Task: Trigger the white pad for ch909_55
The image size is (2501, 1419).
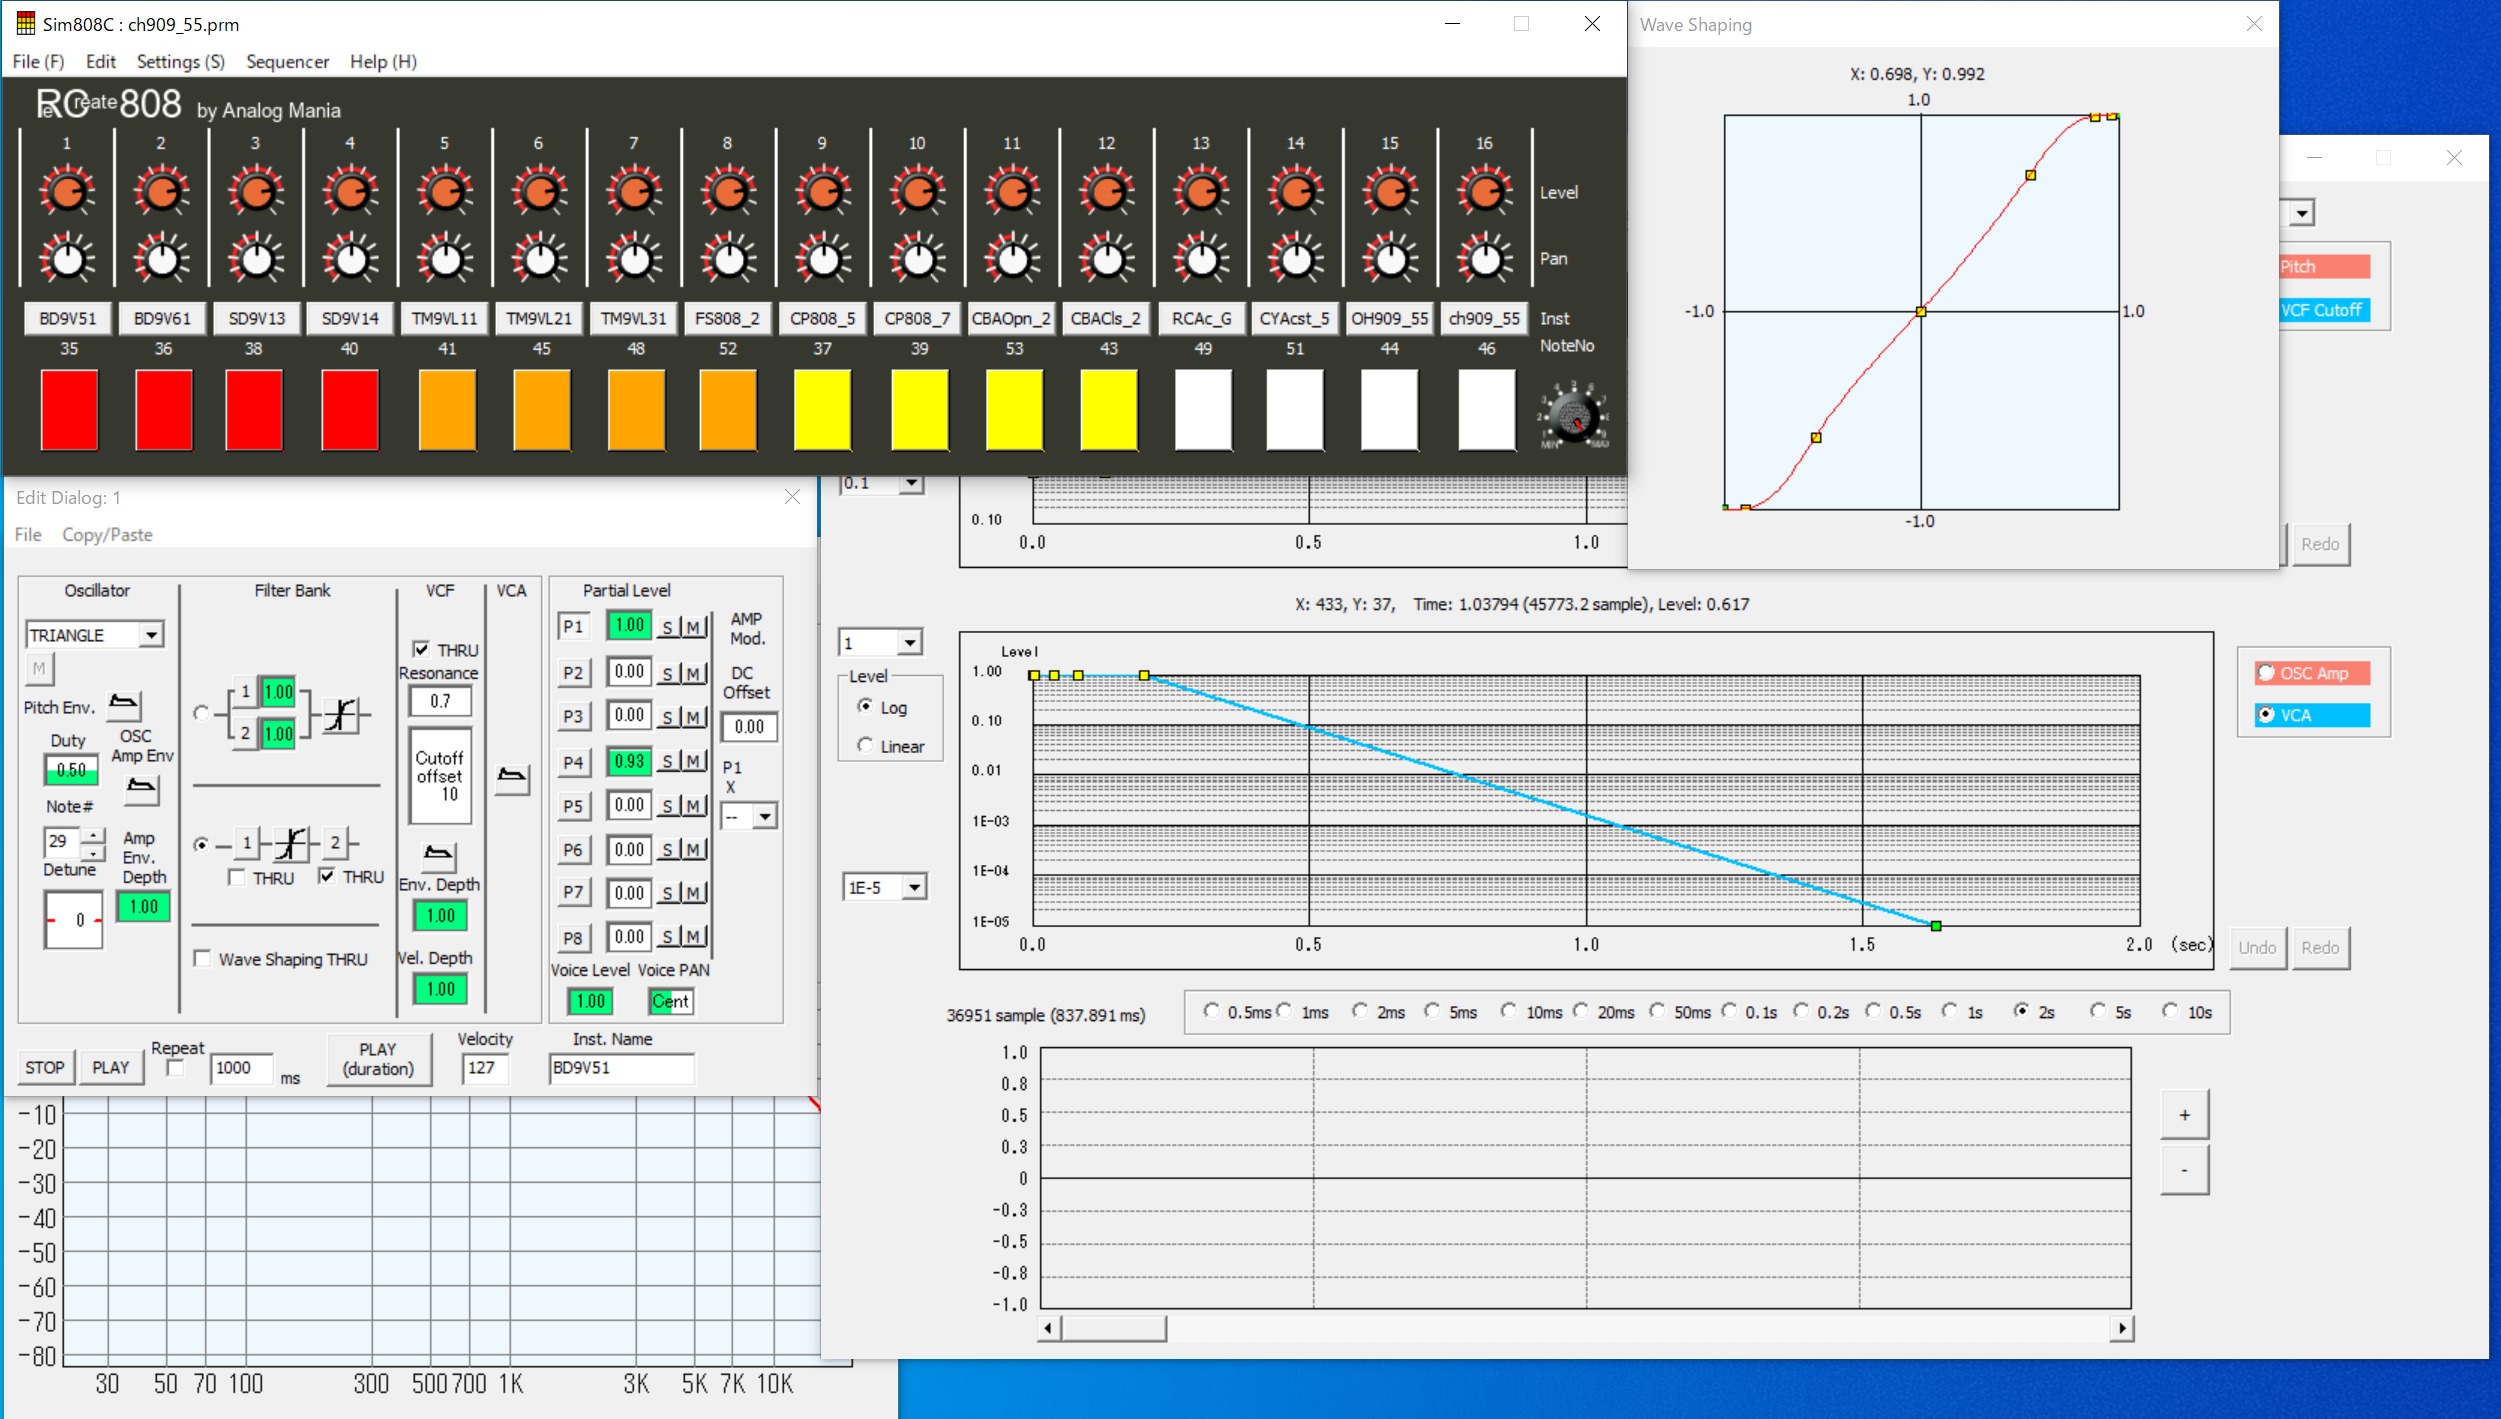Action: click(1487, 410)
